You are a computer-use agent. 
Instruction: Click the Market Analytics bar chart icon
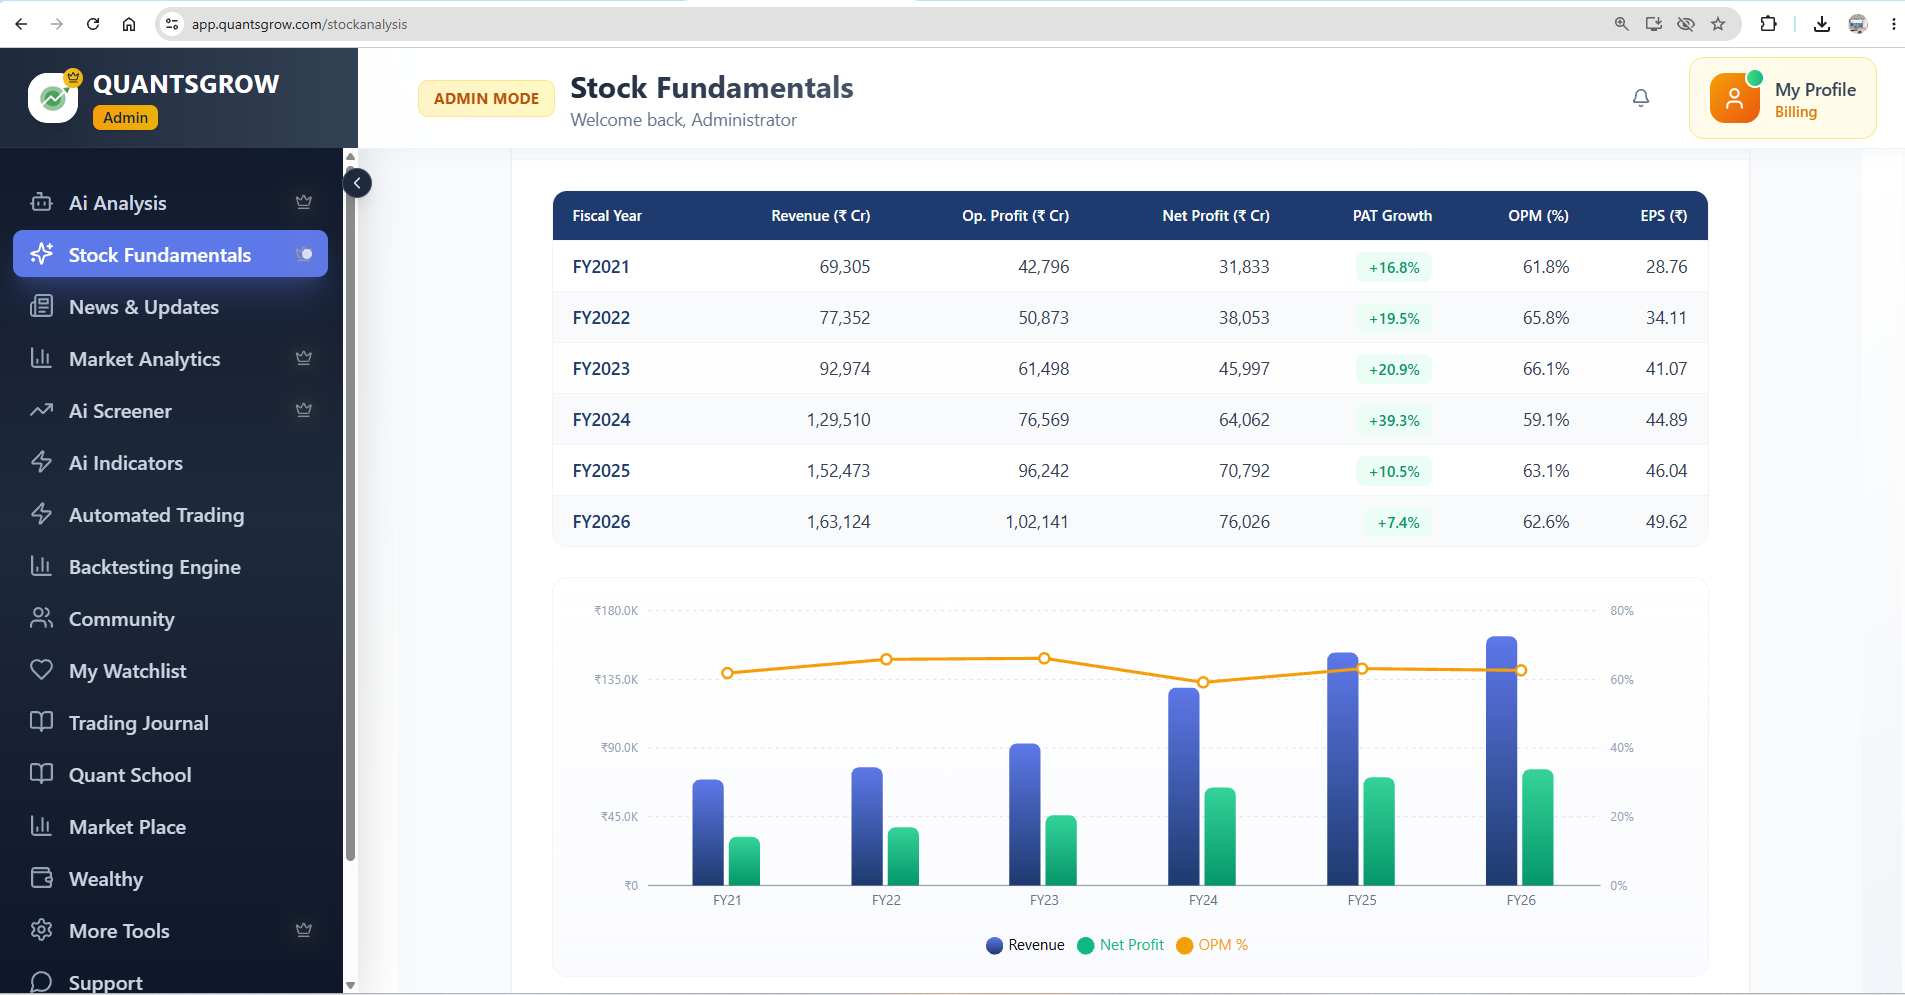coord(41,358)
